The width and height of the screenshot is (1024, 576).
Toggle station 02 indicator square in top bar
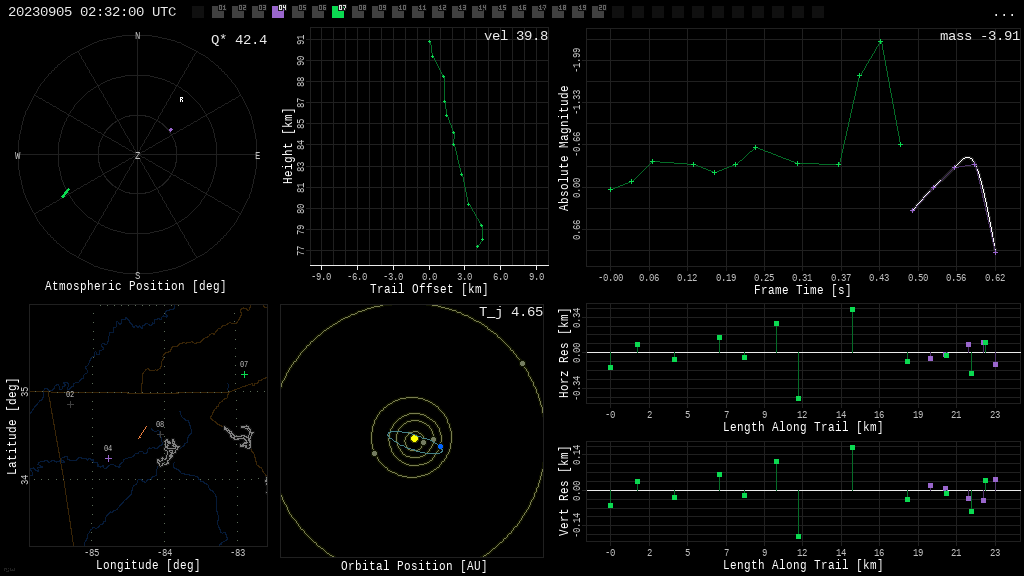tap(238, 12)
